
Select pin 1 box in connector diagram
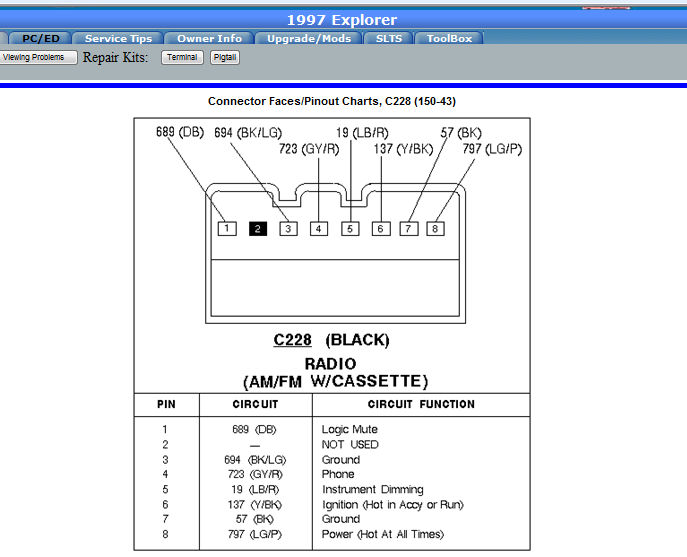227,228
